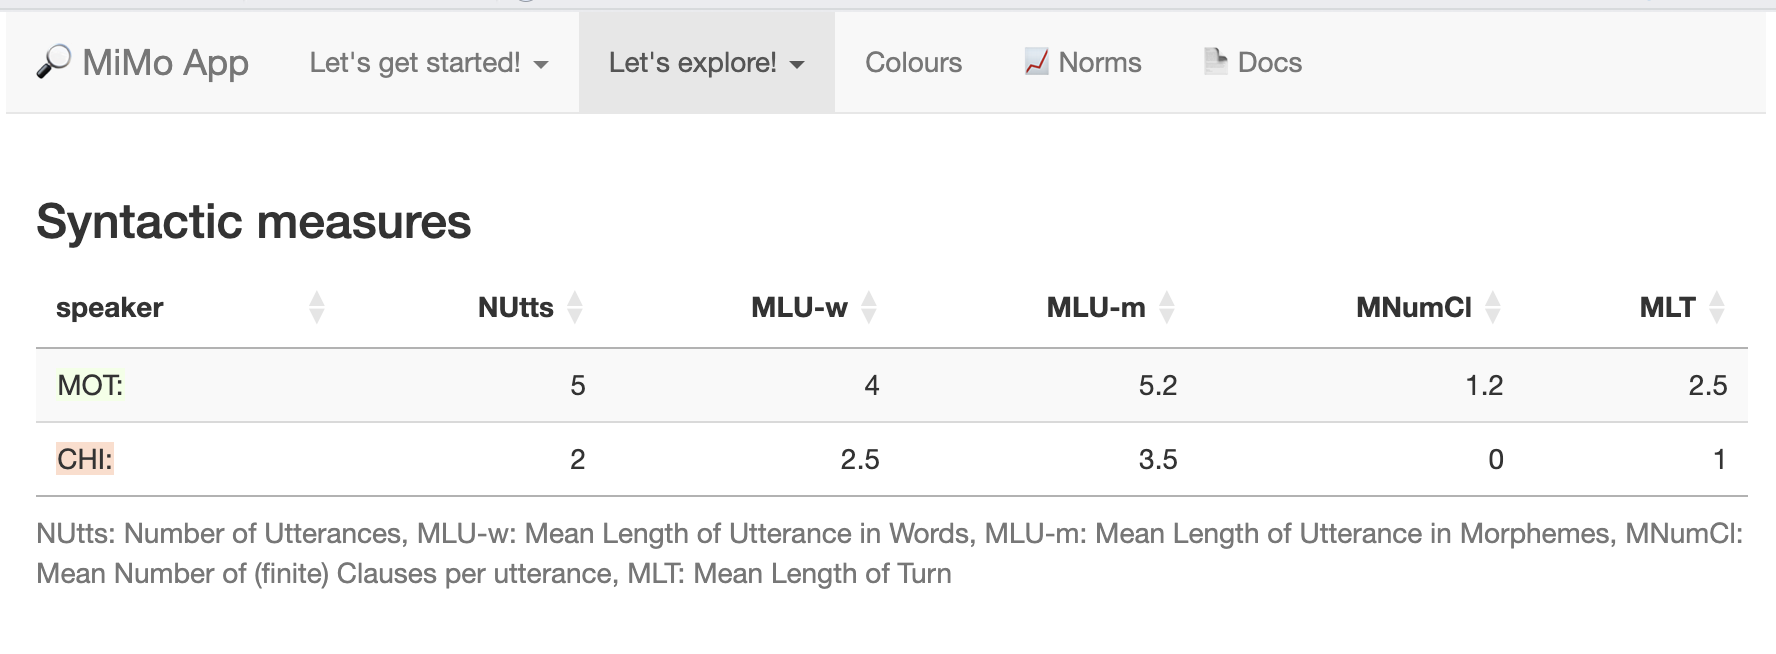Sort by MLU-m using sort arrows

[1167, 307]
